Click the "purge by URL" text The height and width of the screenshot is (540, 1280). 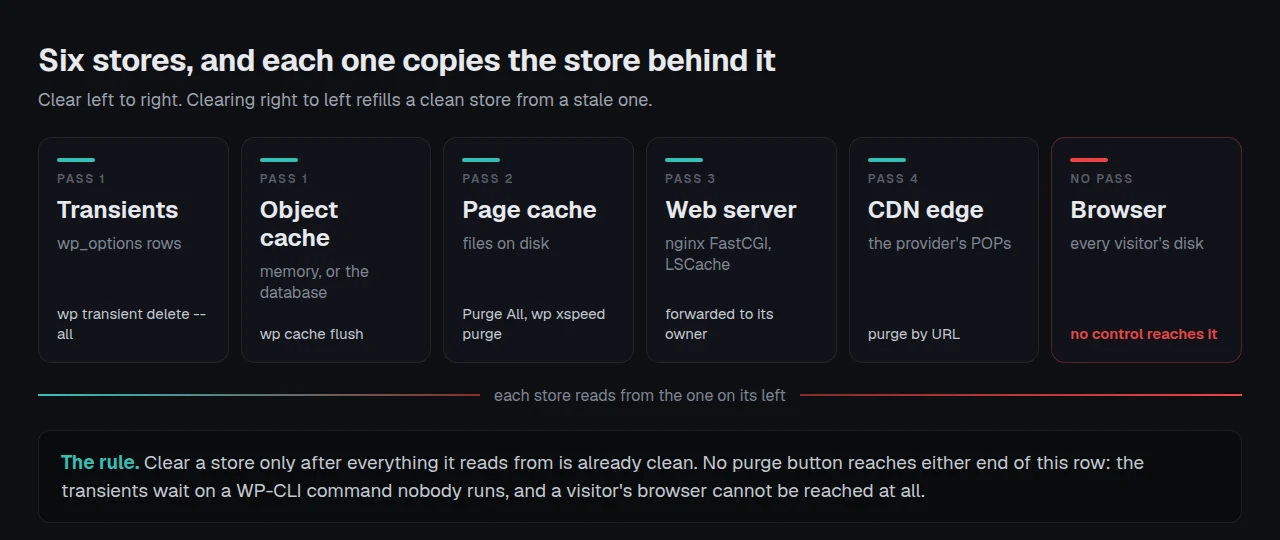click(x=914, y=334)
